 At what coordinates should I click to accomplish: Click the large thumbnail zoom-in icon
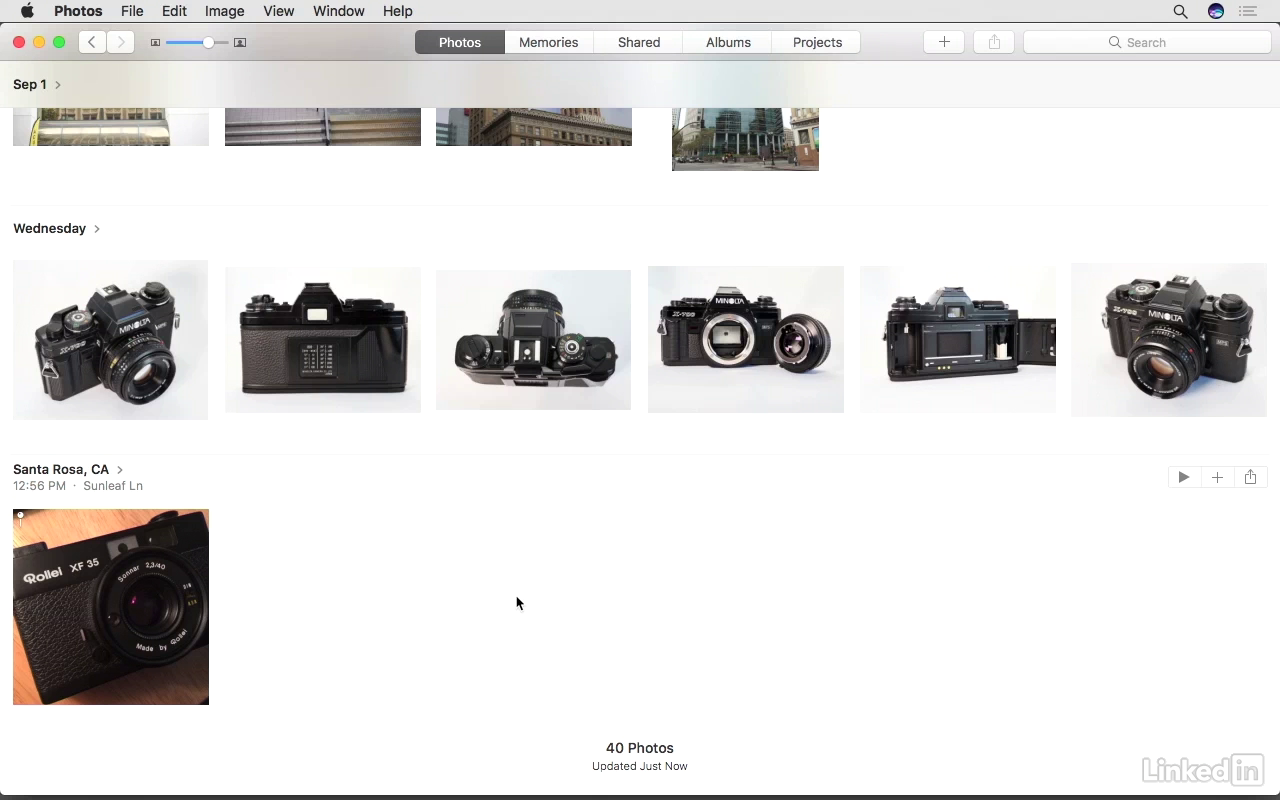pos(240,43)
